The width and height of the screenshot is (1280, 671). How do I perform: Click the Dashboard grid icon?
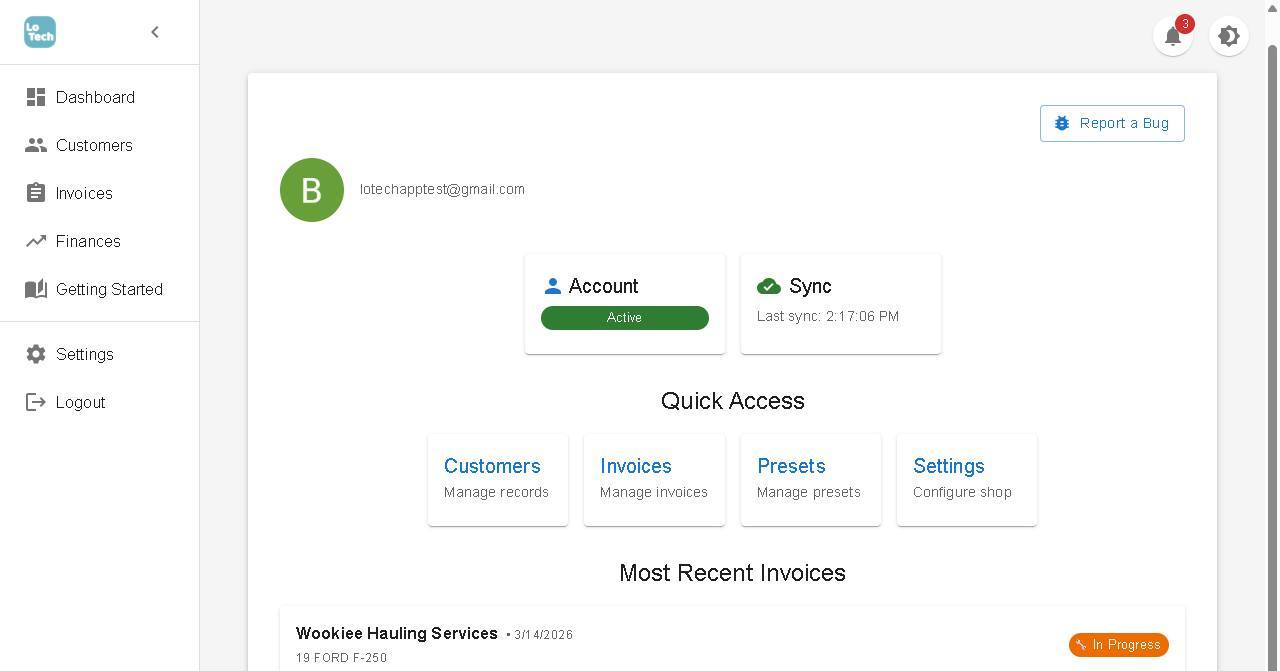[36, 97]
